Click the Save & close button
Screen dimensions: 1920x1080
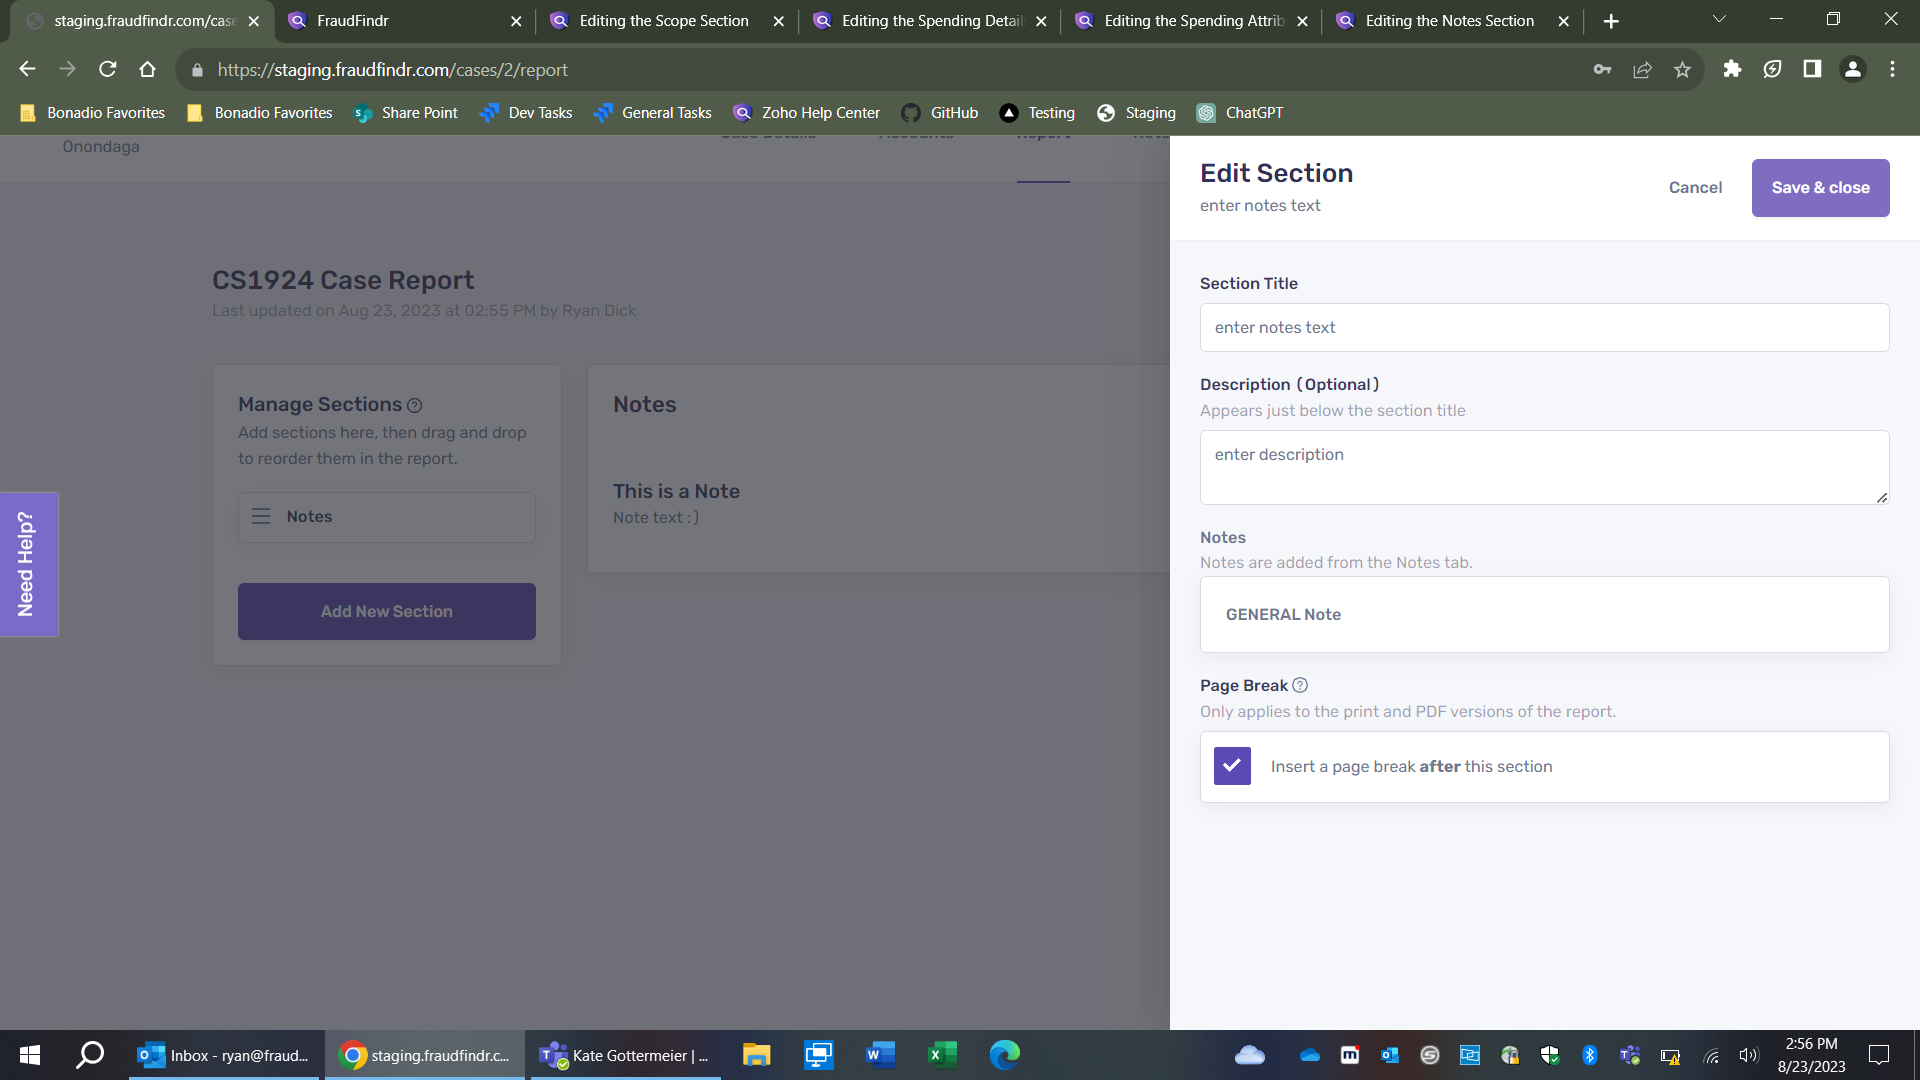[x=1820, y=188]
